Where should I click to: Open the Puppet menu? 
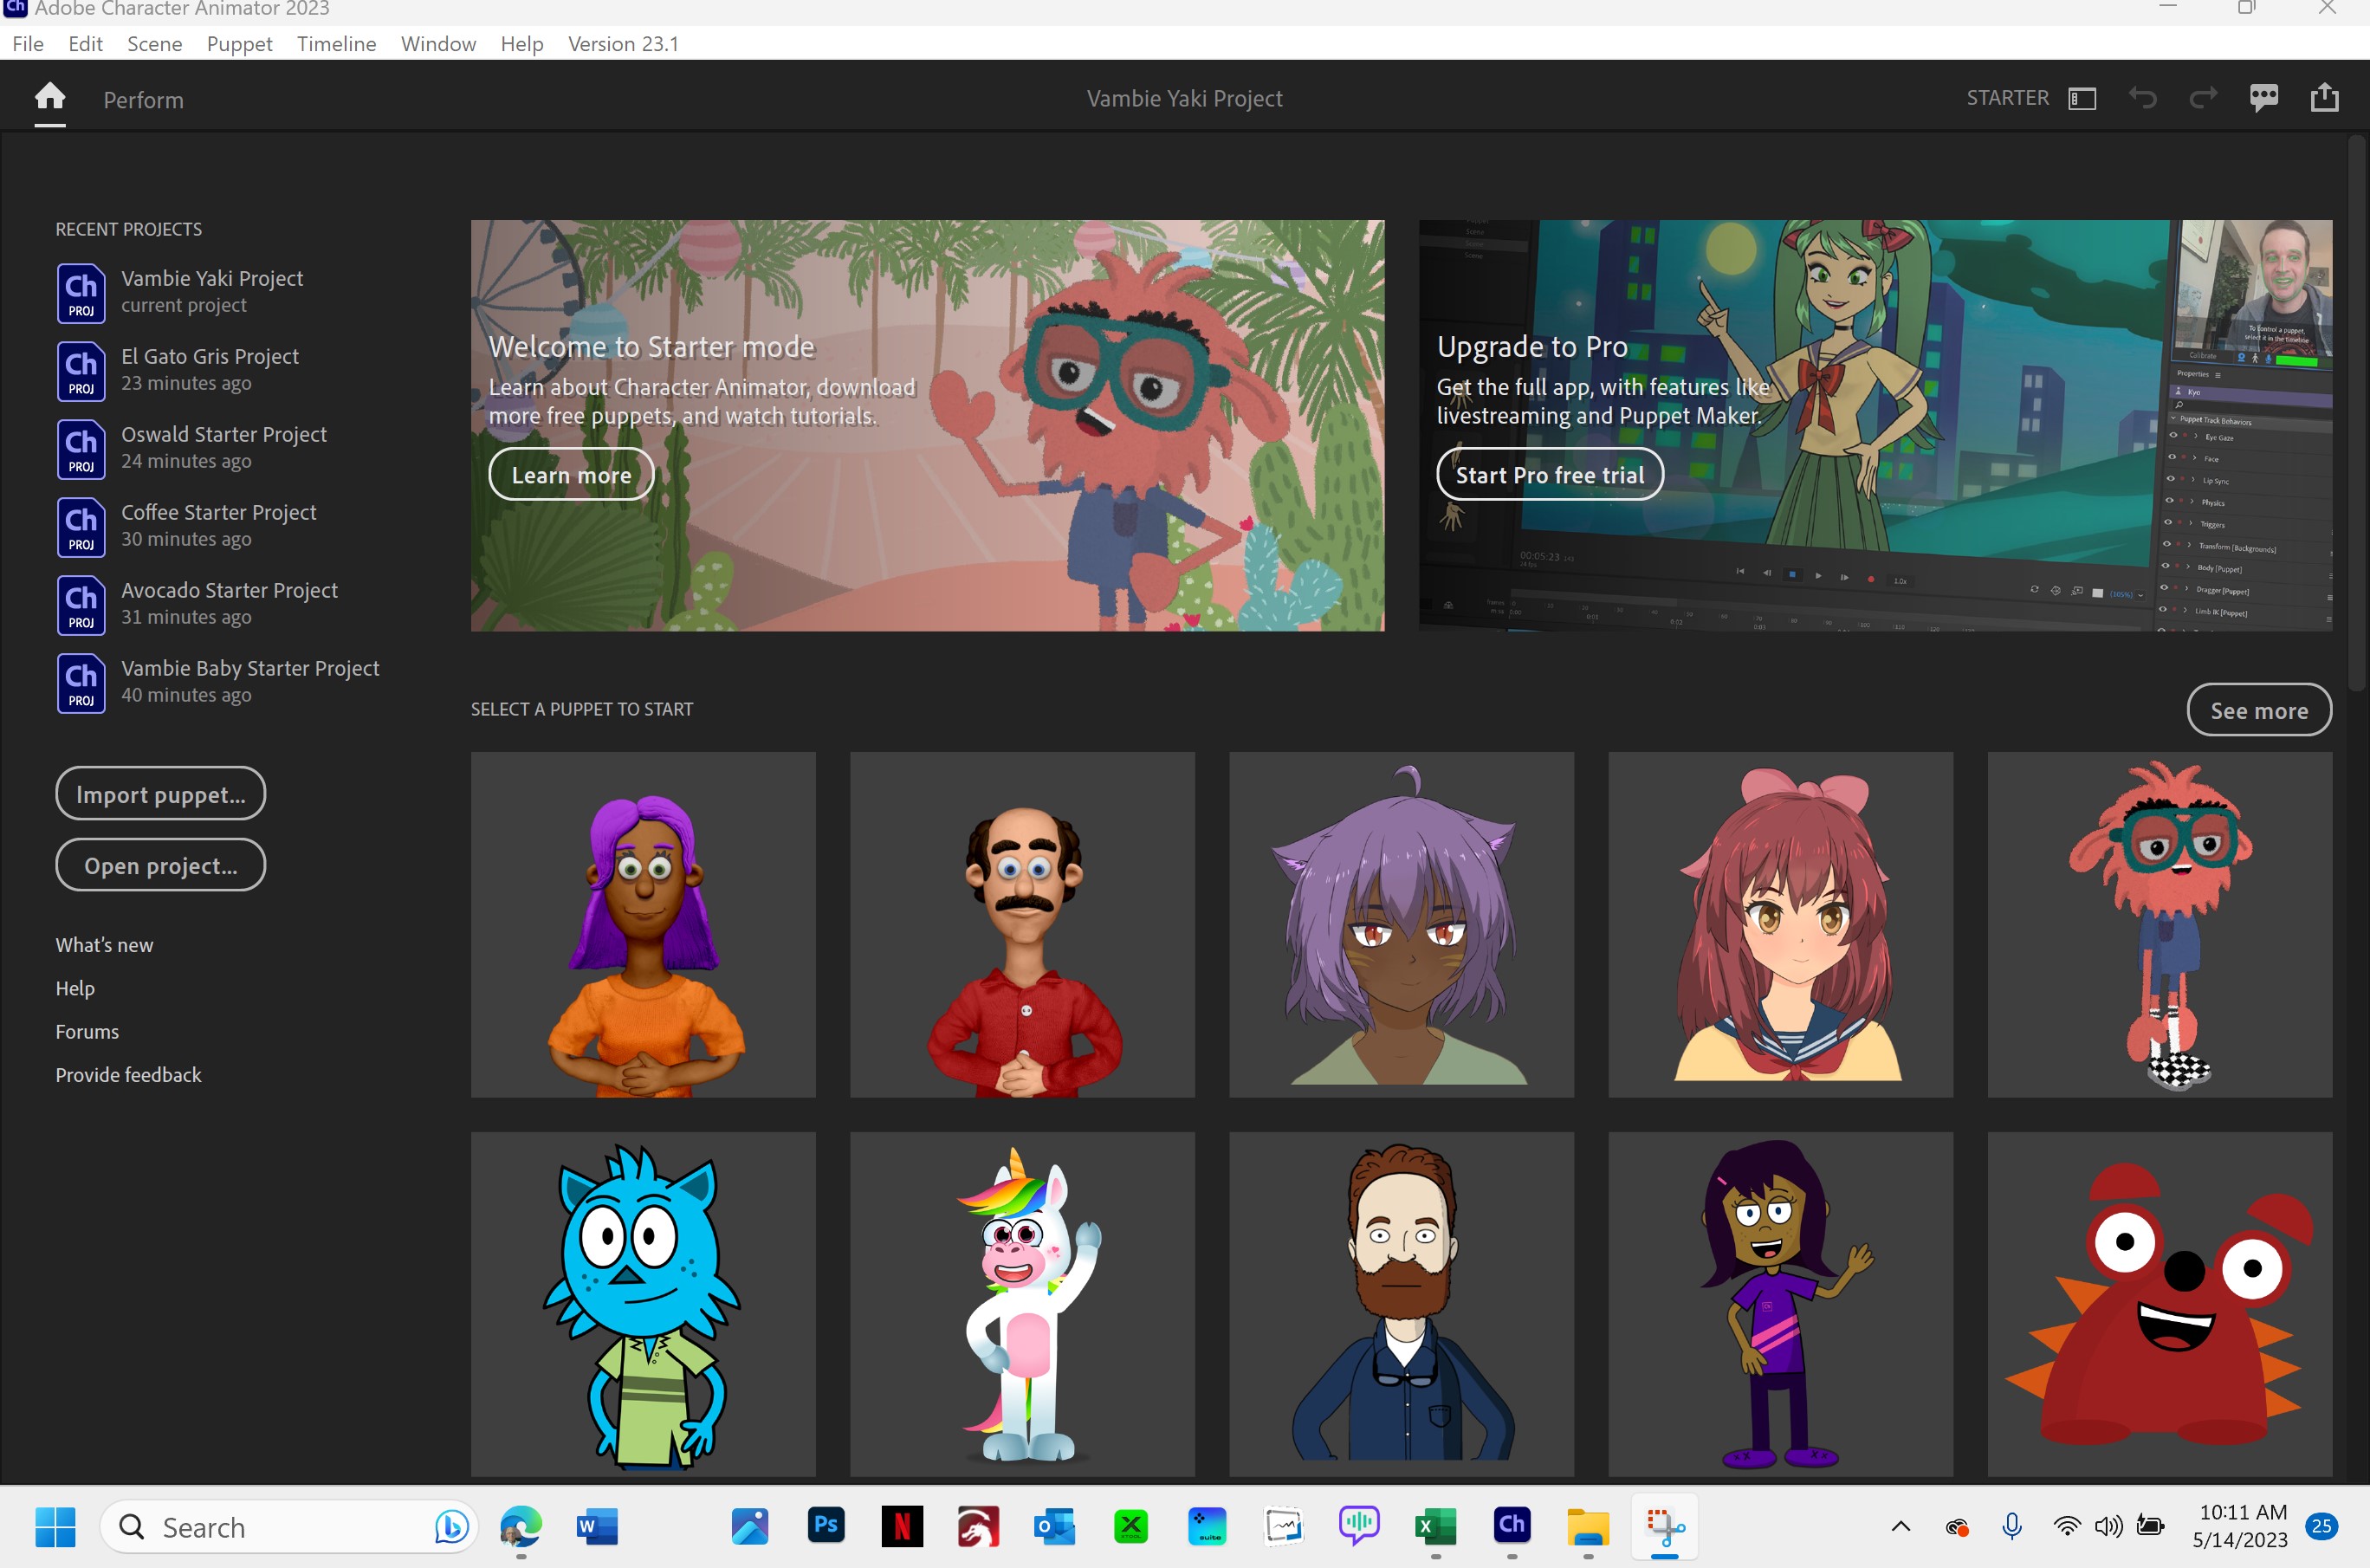point(239,44)
